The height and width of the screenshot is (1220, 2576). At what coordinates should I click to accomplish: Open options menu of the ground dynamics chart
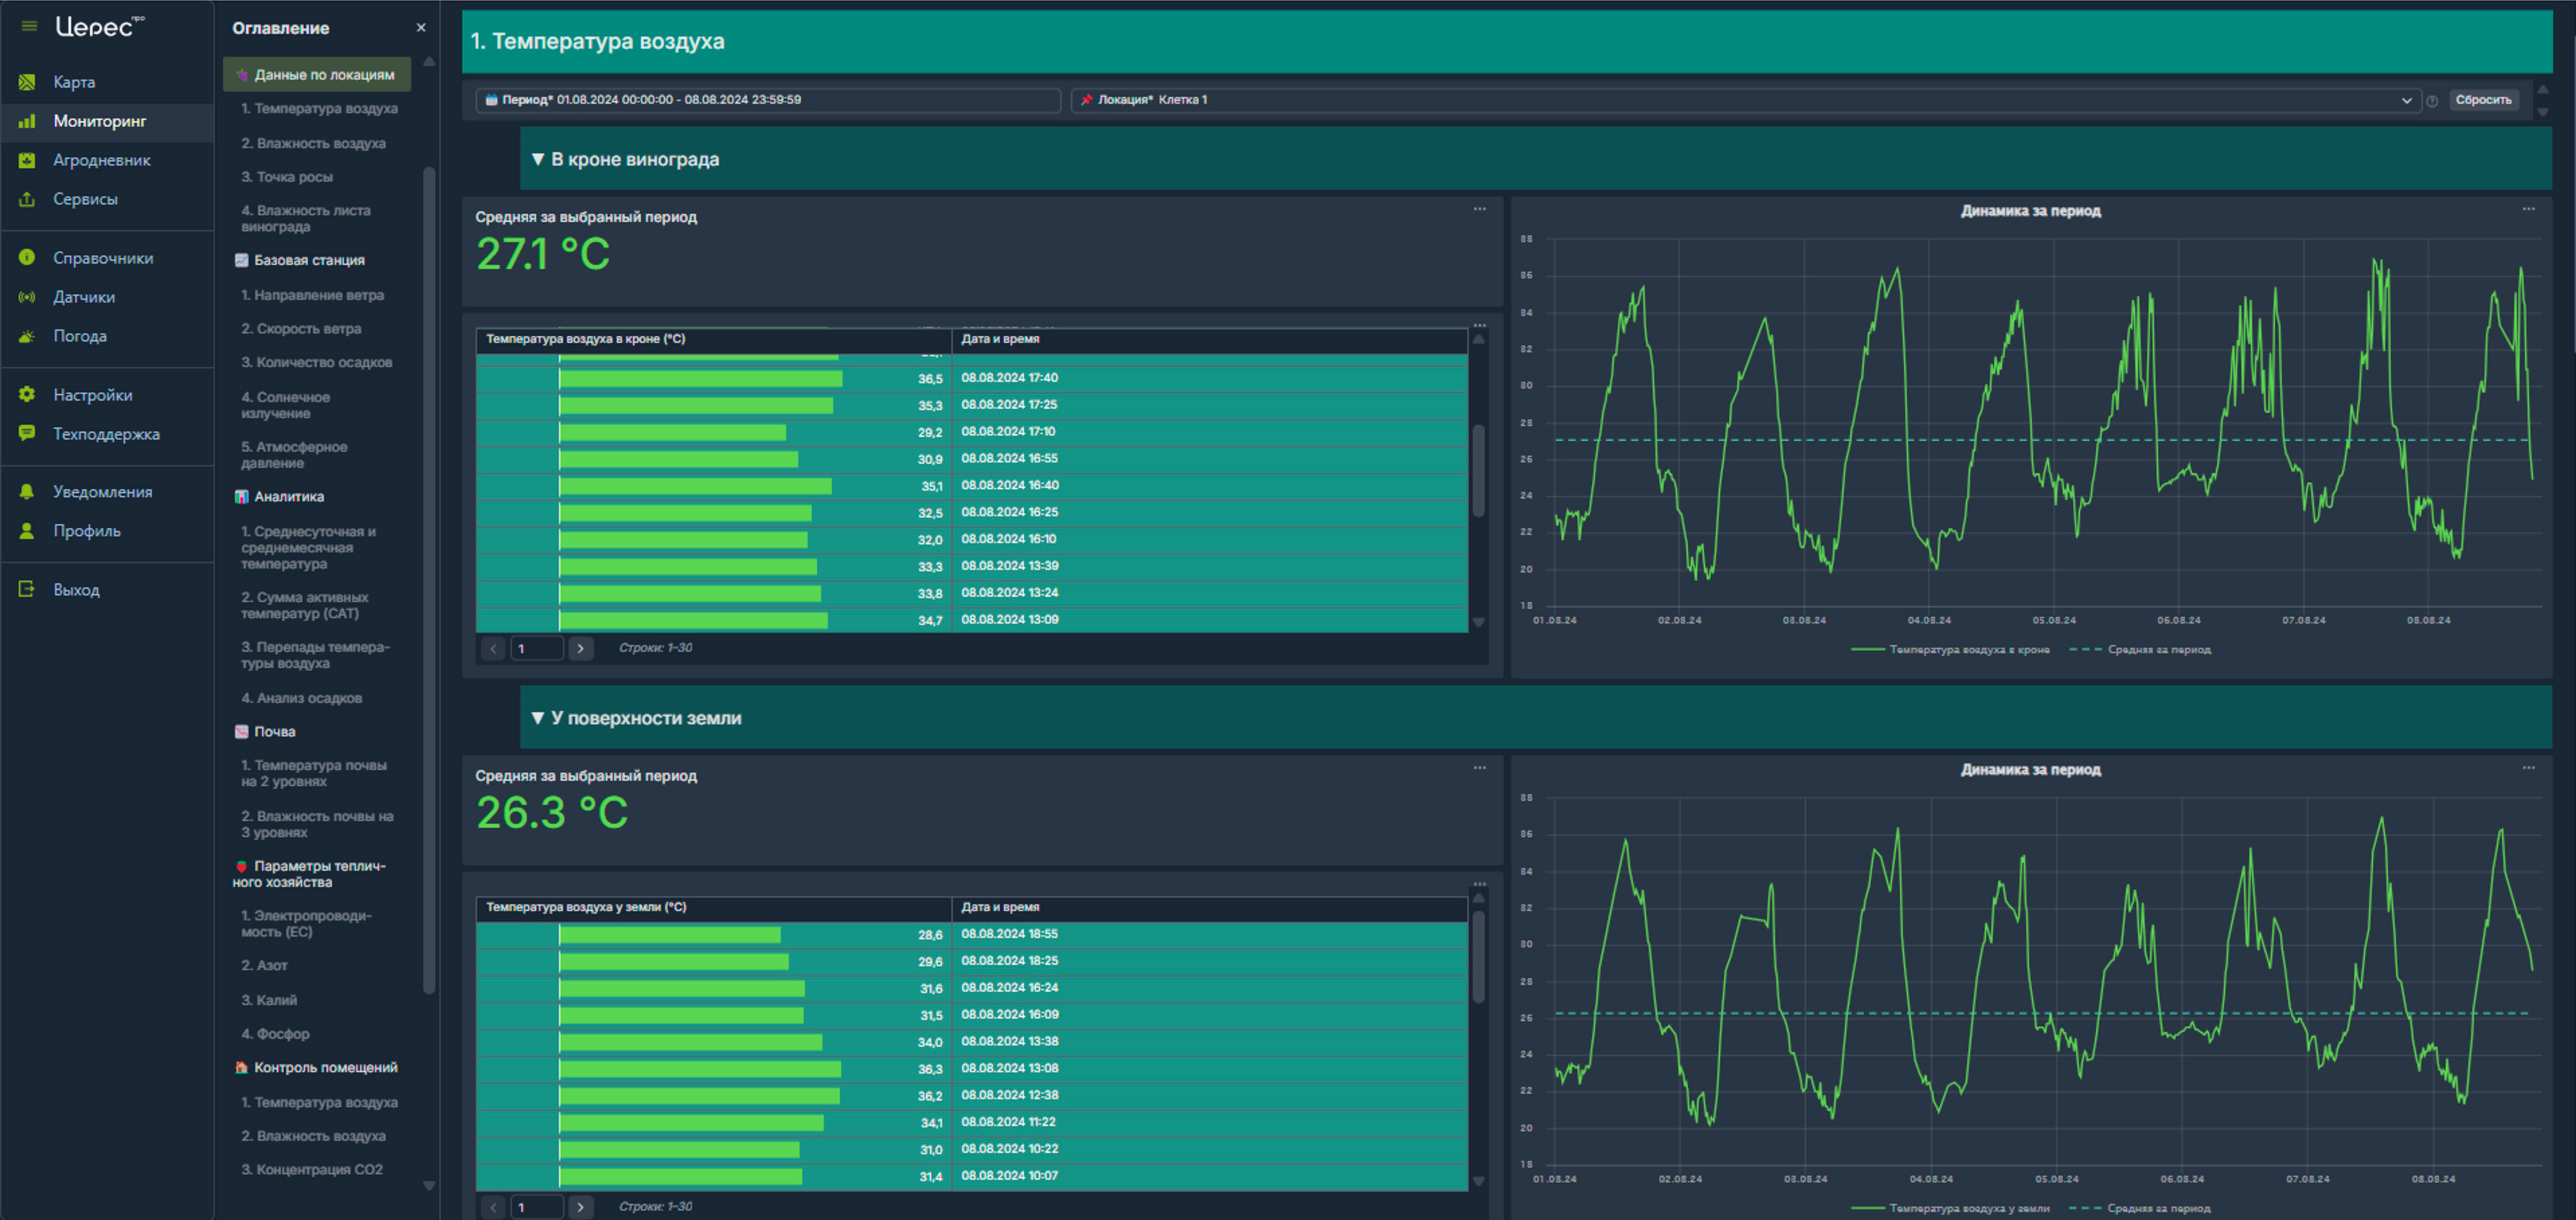click(2528, 768)
